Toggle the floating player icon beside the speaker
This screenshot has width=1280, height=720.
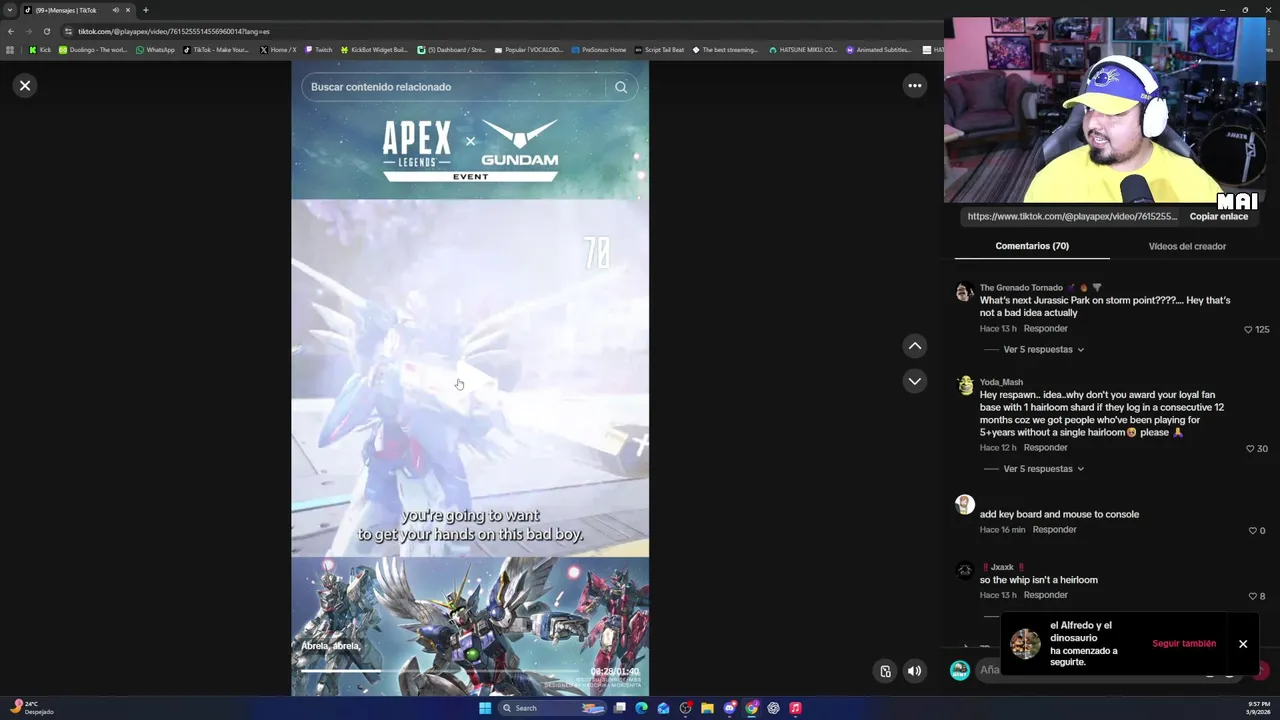tap(885, 671)
